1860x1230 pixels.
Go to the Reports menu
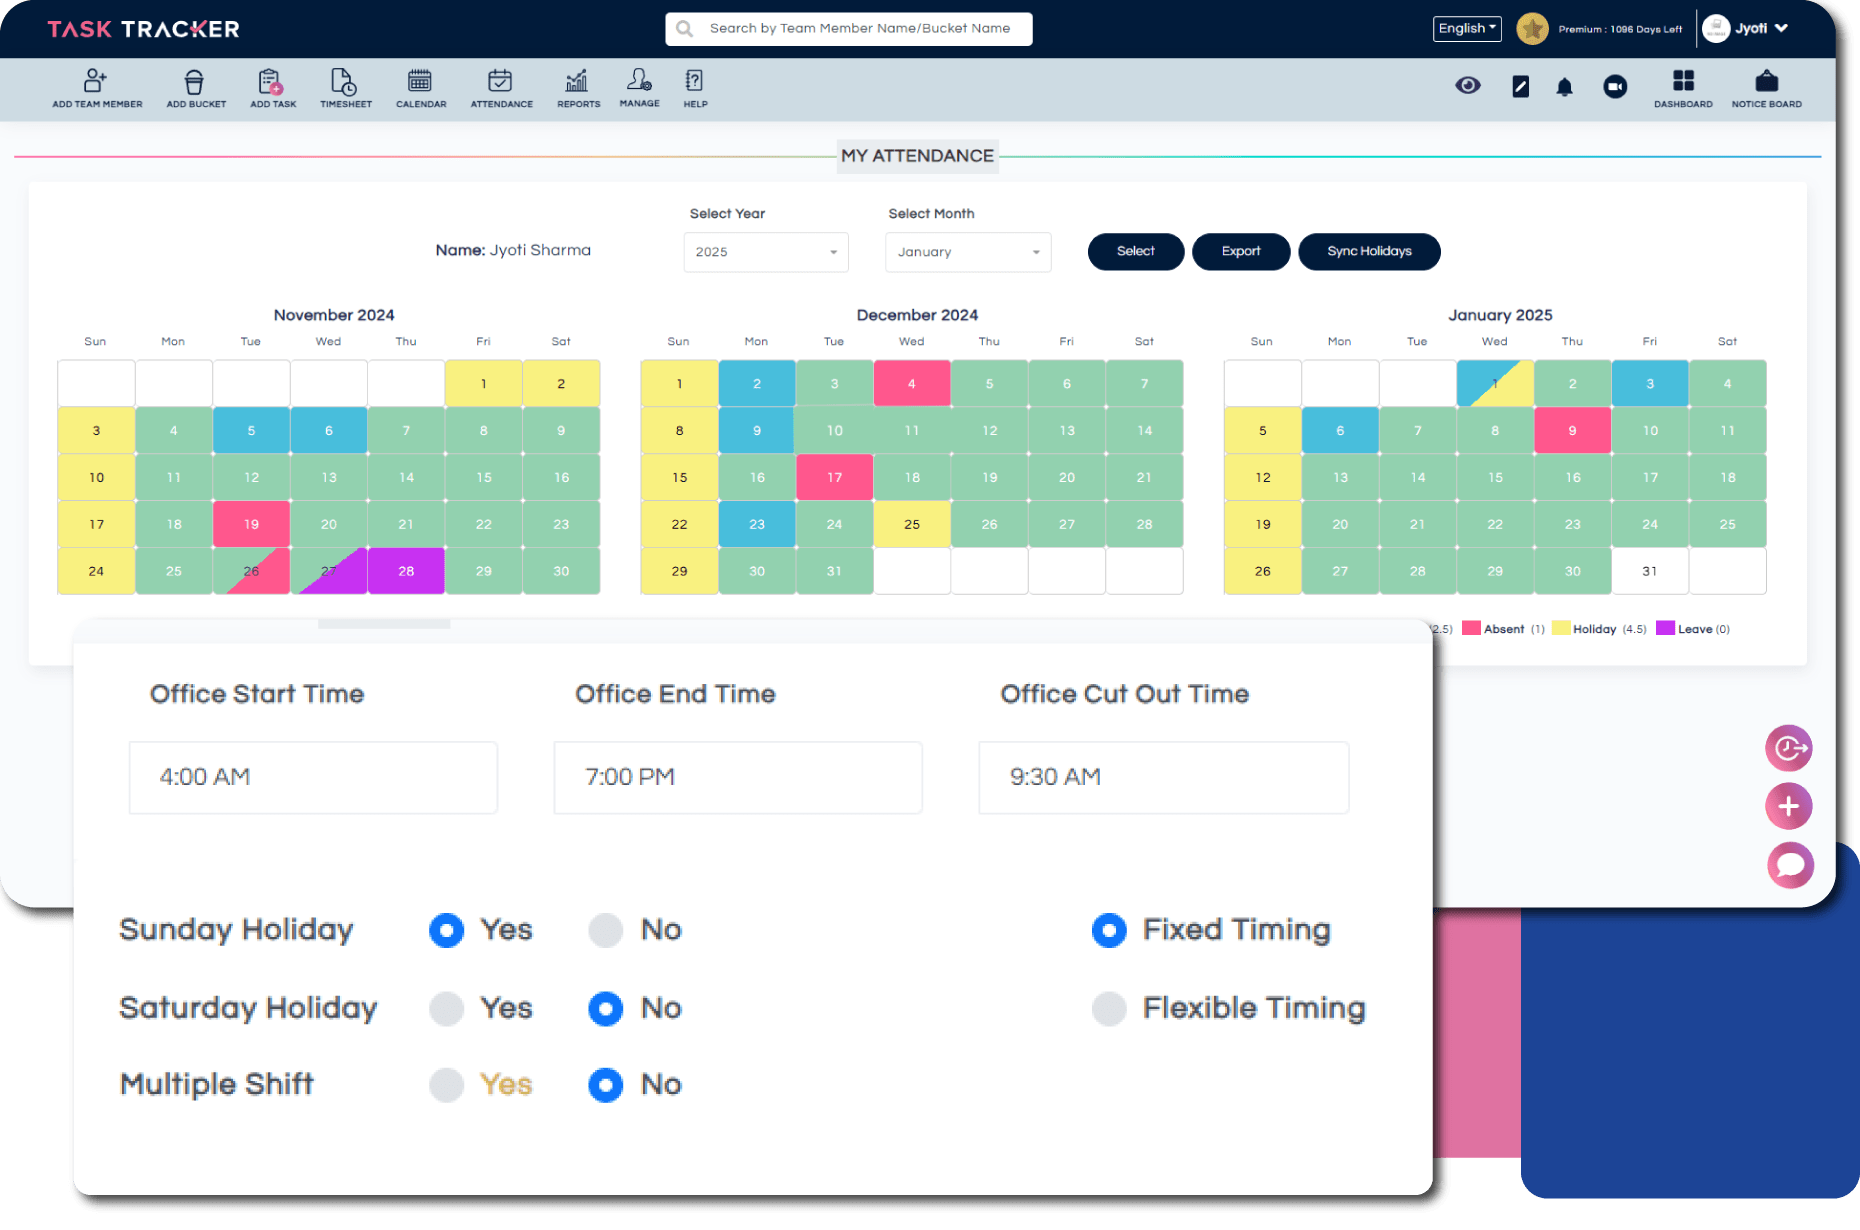point(578,87)
